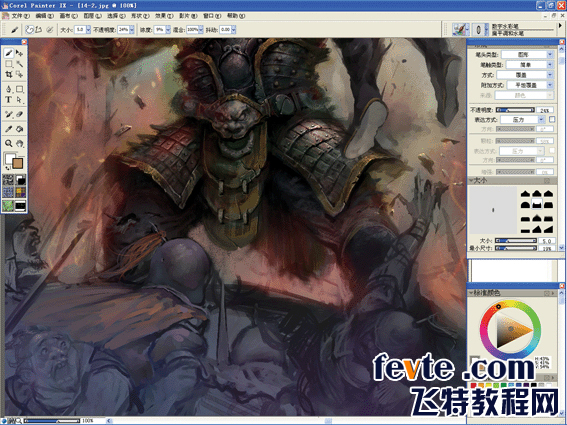Adjust the 最小尺寸 slider
This screenshot has width=567, height=425.
pos(516,248)
